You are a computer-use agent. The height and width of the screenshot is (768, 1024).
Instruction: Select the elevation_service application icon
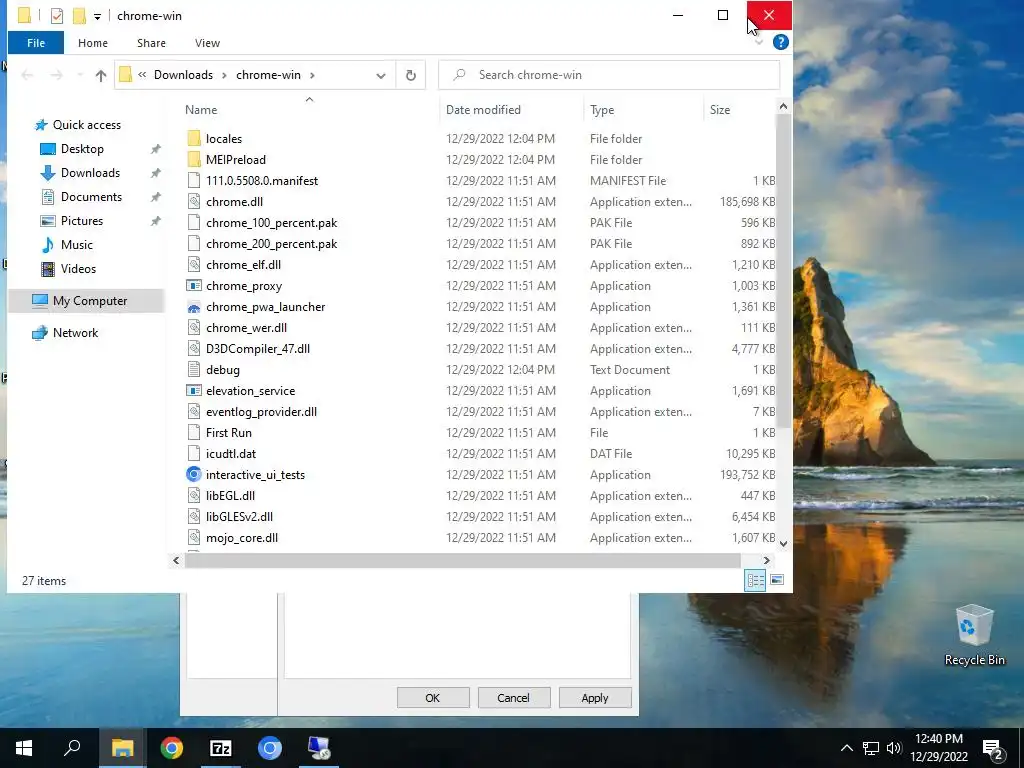point(193,391)
